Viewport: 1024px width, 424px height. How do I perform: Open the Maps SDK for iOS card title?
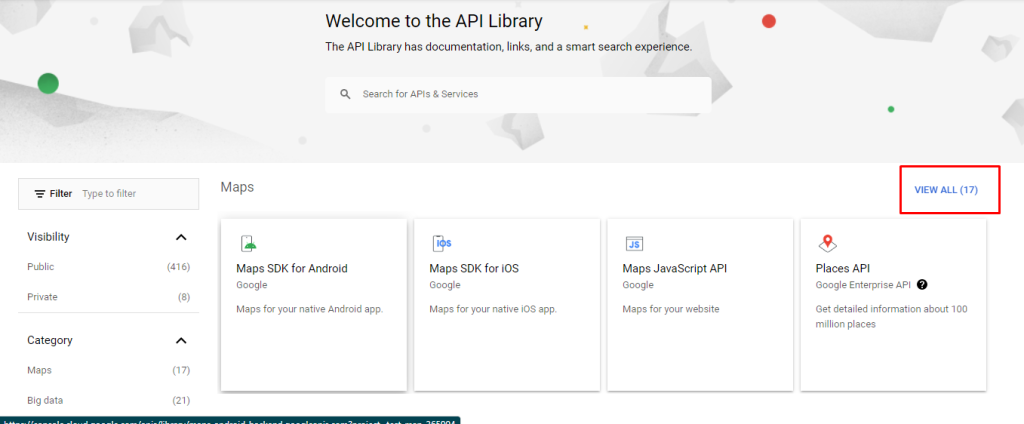(x=474, y=268)
